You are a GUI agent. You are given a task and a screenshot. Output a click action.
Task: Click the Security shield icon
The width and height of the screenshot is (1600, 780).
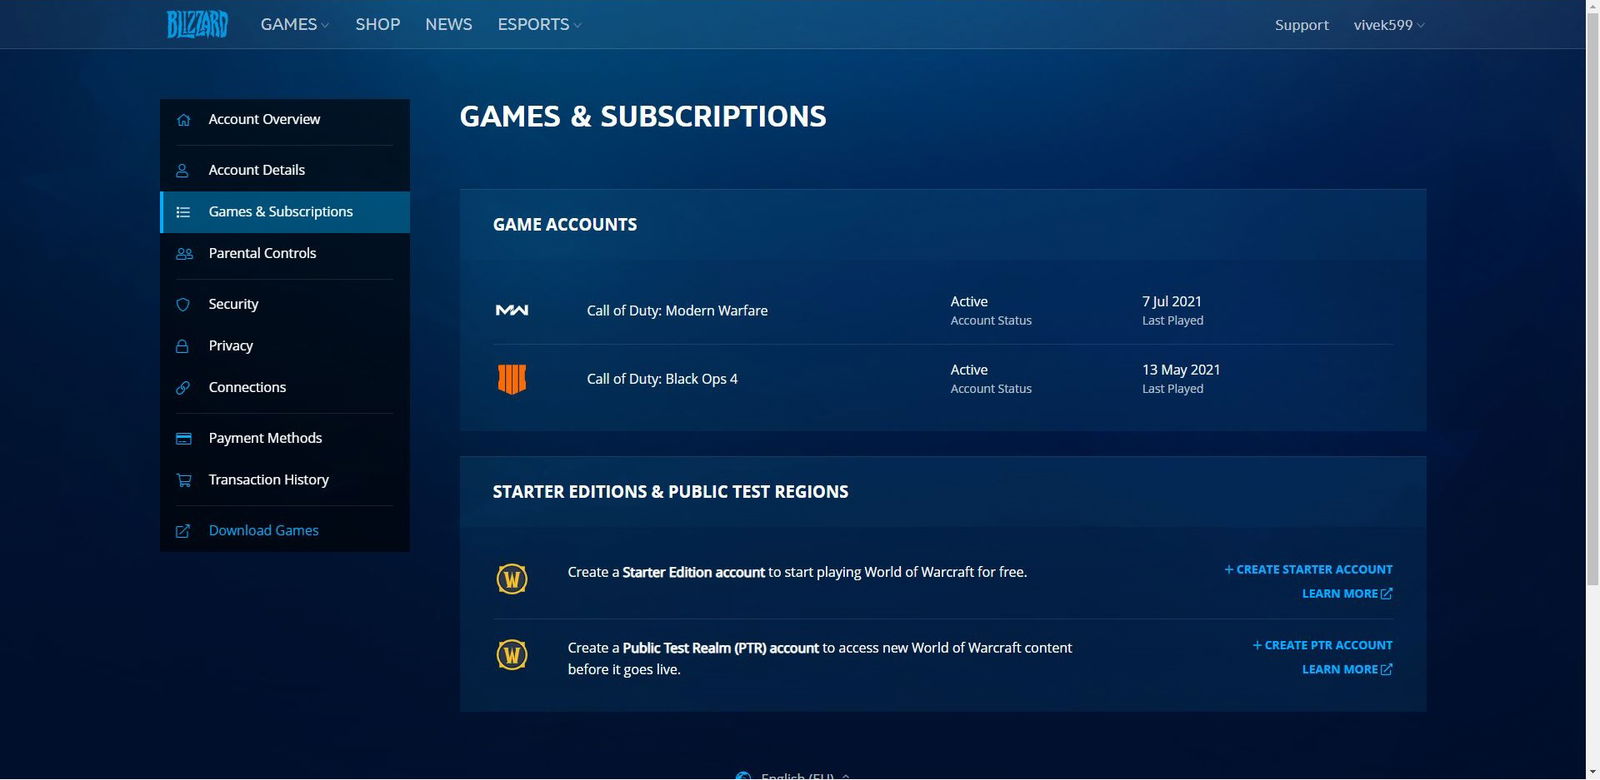coord(183,304)
